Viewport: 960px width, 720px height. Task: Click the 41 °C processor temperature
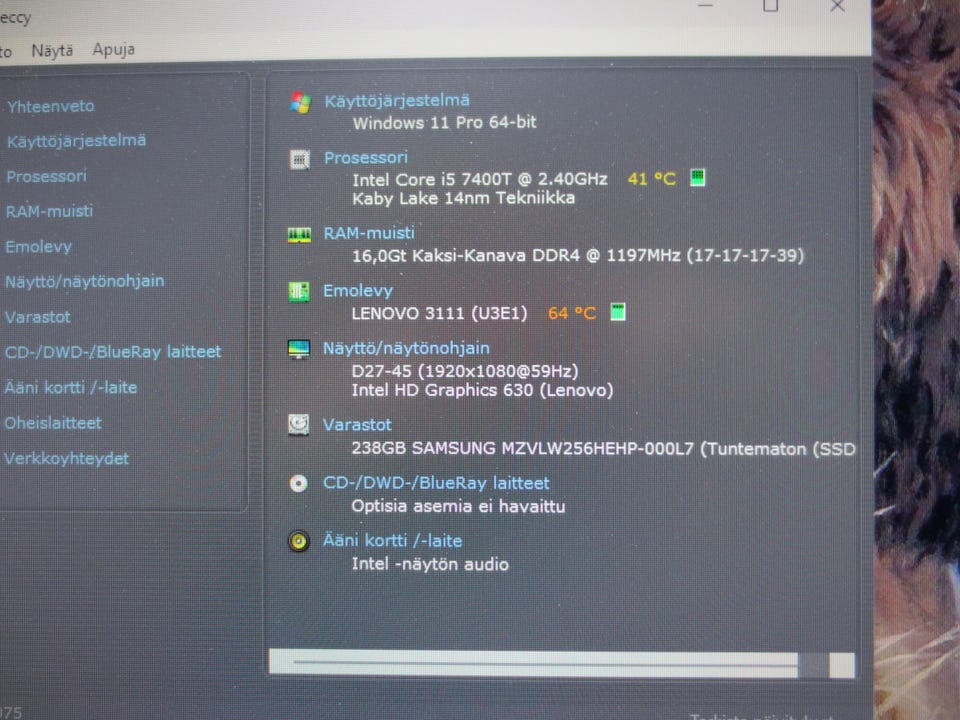click(x=652, y=179)
